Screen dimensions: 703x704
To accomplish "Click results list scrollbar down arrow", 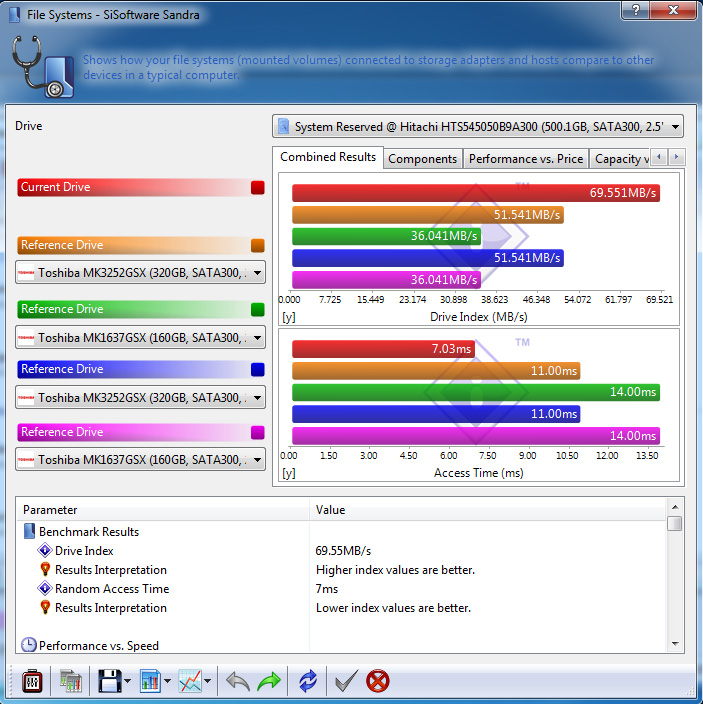I will pos(674,643).
